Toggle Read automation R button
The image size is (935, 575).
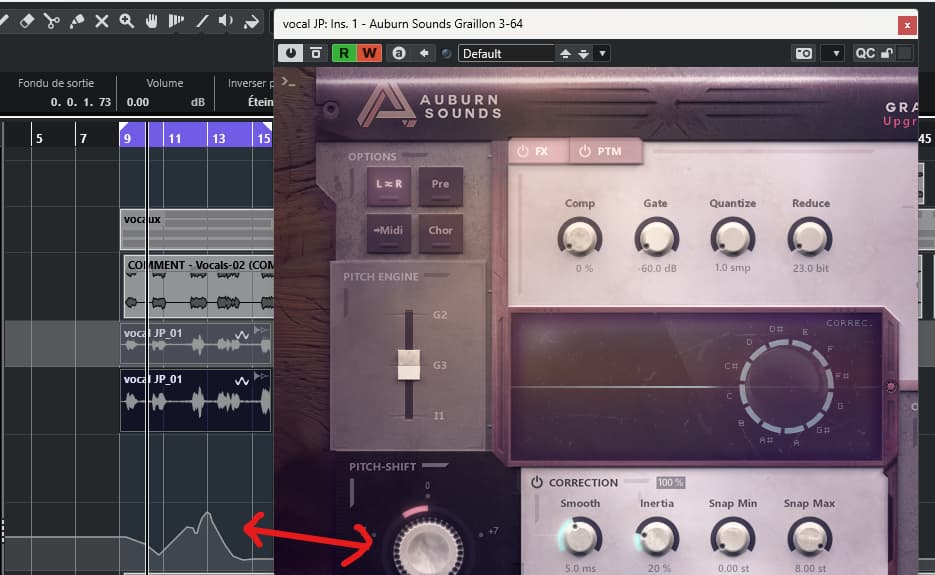point(344,53)
